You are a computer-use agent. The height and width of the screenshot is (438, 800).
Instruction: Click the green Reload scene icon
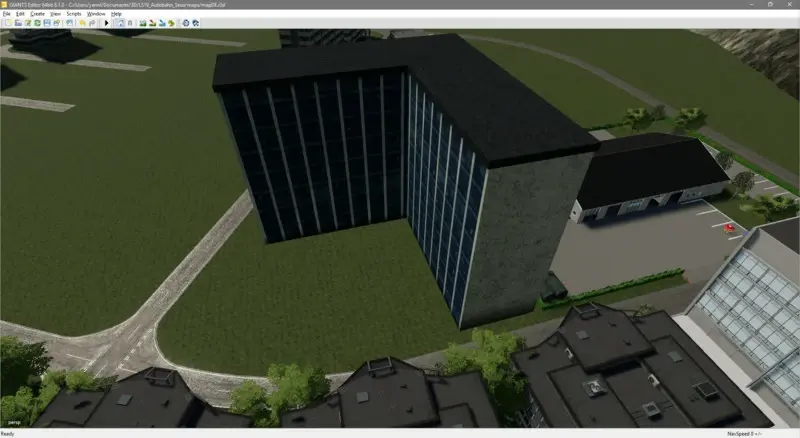[37, 23]
